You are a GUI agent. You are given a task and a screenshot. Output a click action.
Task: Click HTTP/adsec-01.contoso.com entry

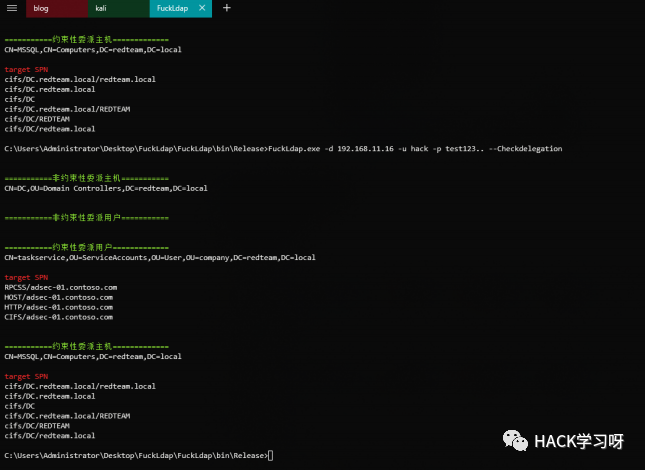tap(58, 307)
